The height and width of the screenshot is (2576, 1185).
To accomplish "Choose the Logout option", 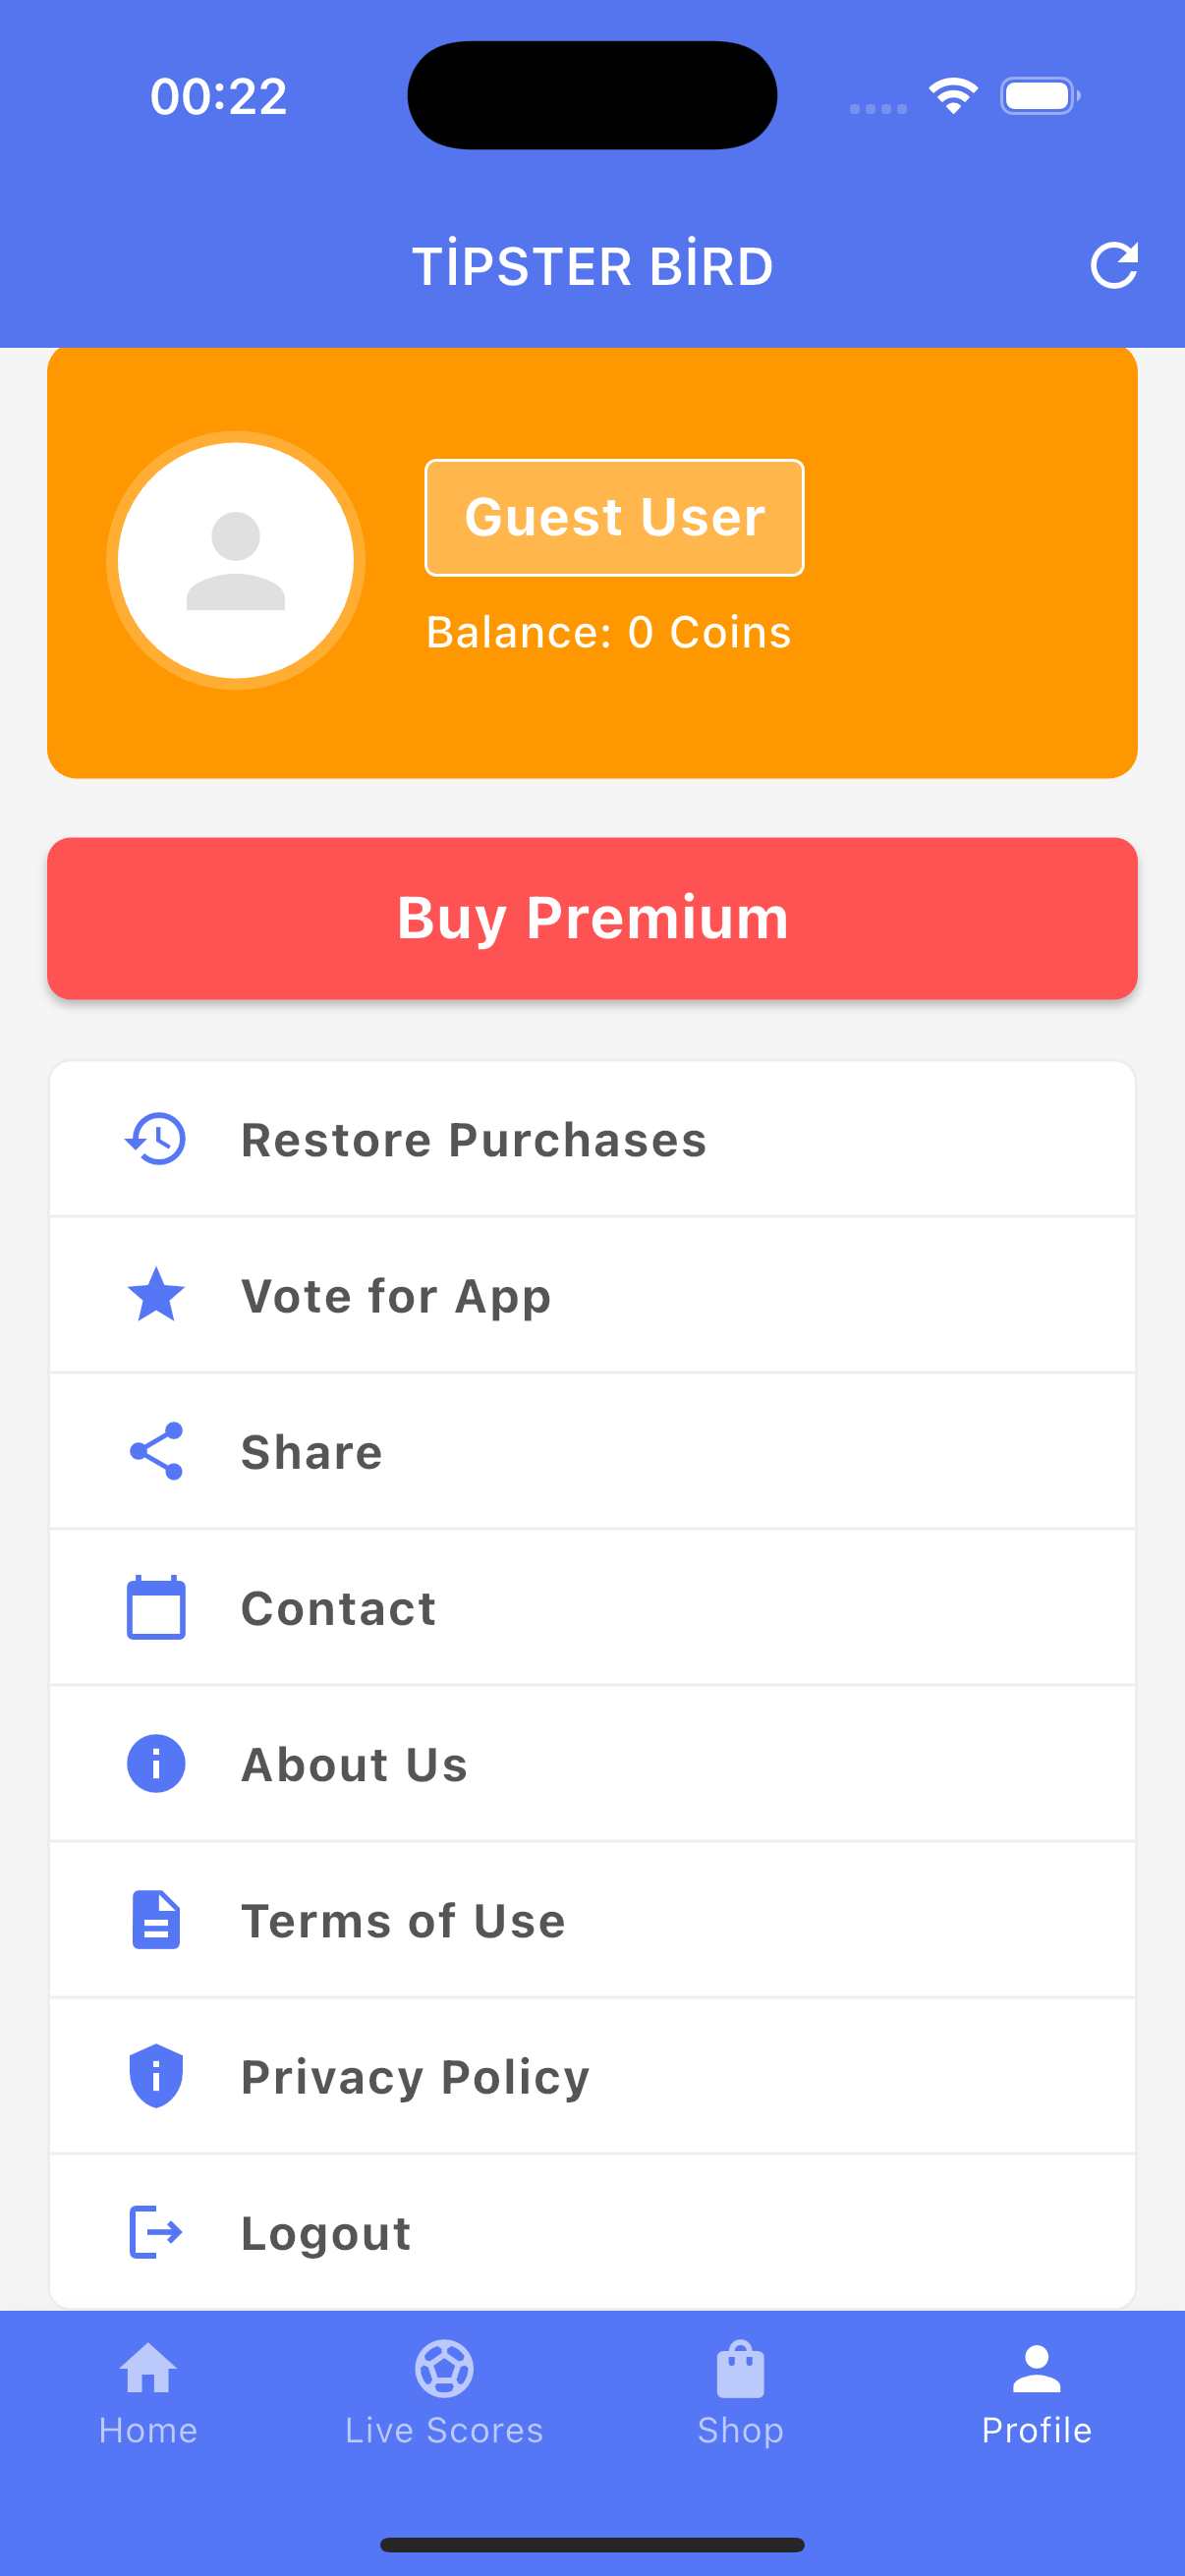I will (326, 2233).
